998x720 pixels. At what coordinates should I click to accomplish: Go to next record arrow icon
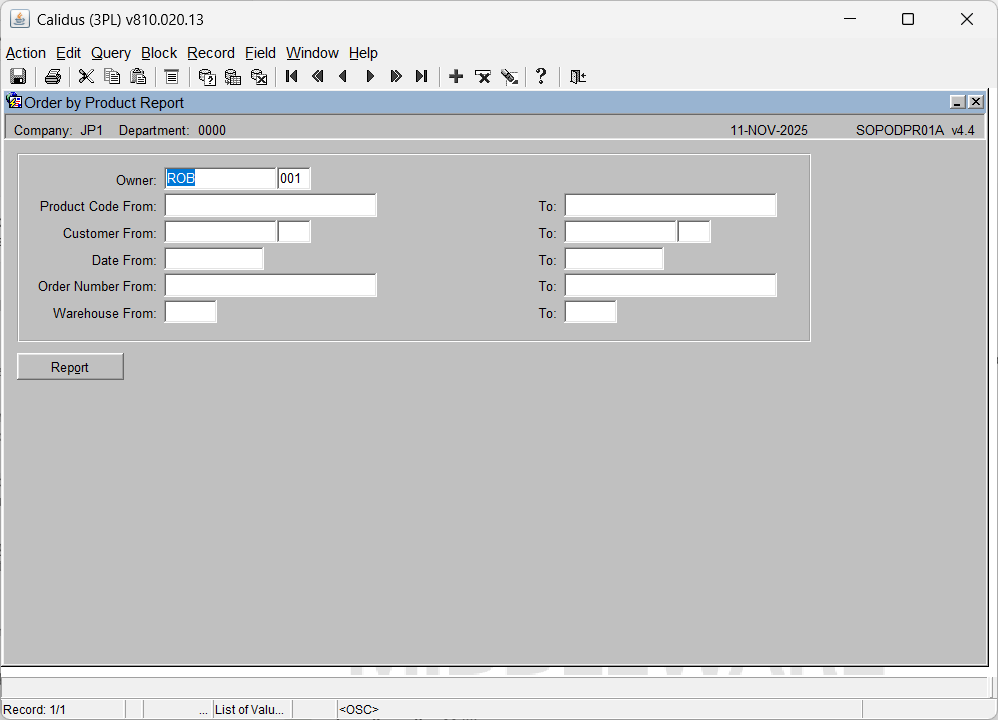(370, 77)
